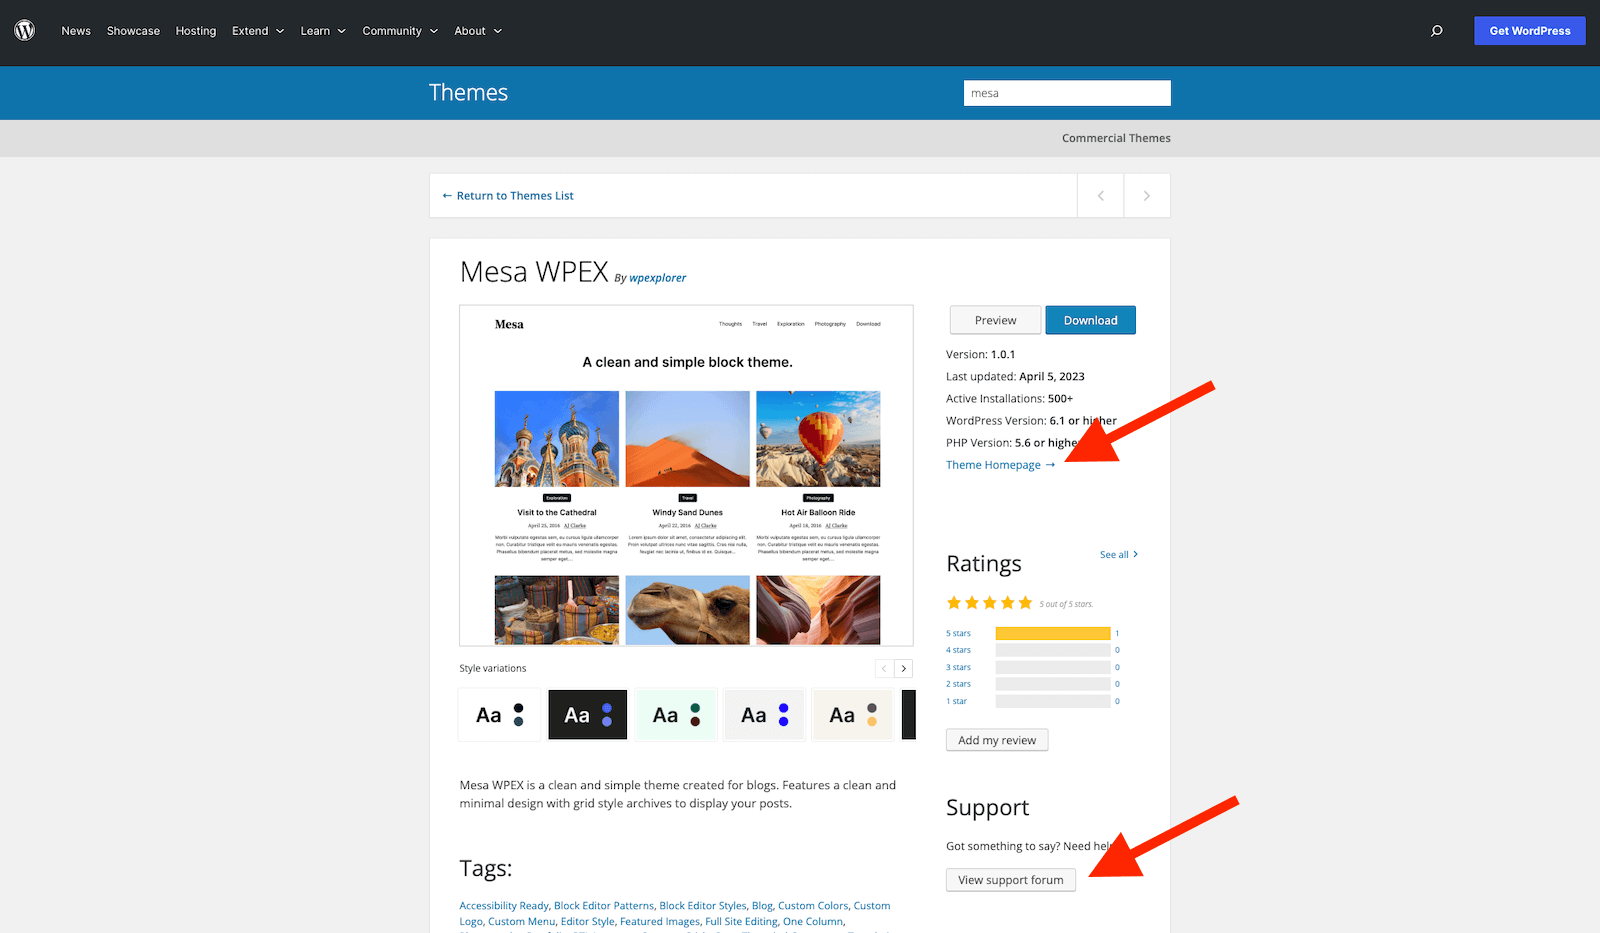
Task: Filter reviews by 4 stars
Action: [958, 650]
